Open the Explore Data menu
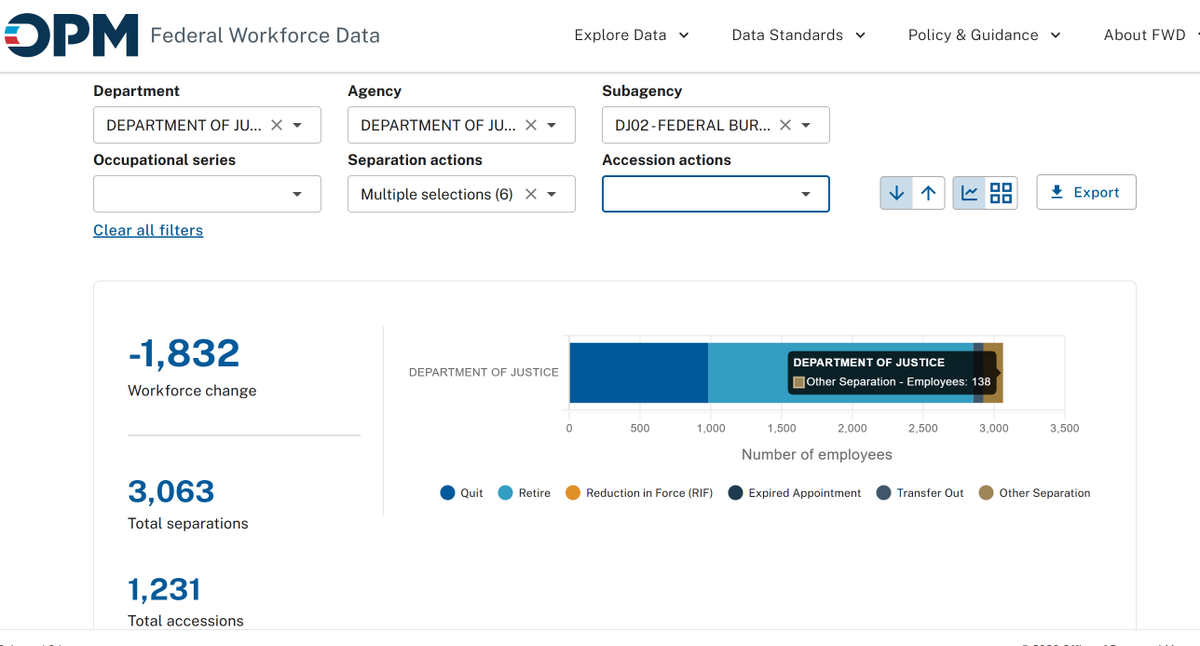Image resolution: width=1200 pixels, height=646 pixels. (632, 35)
